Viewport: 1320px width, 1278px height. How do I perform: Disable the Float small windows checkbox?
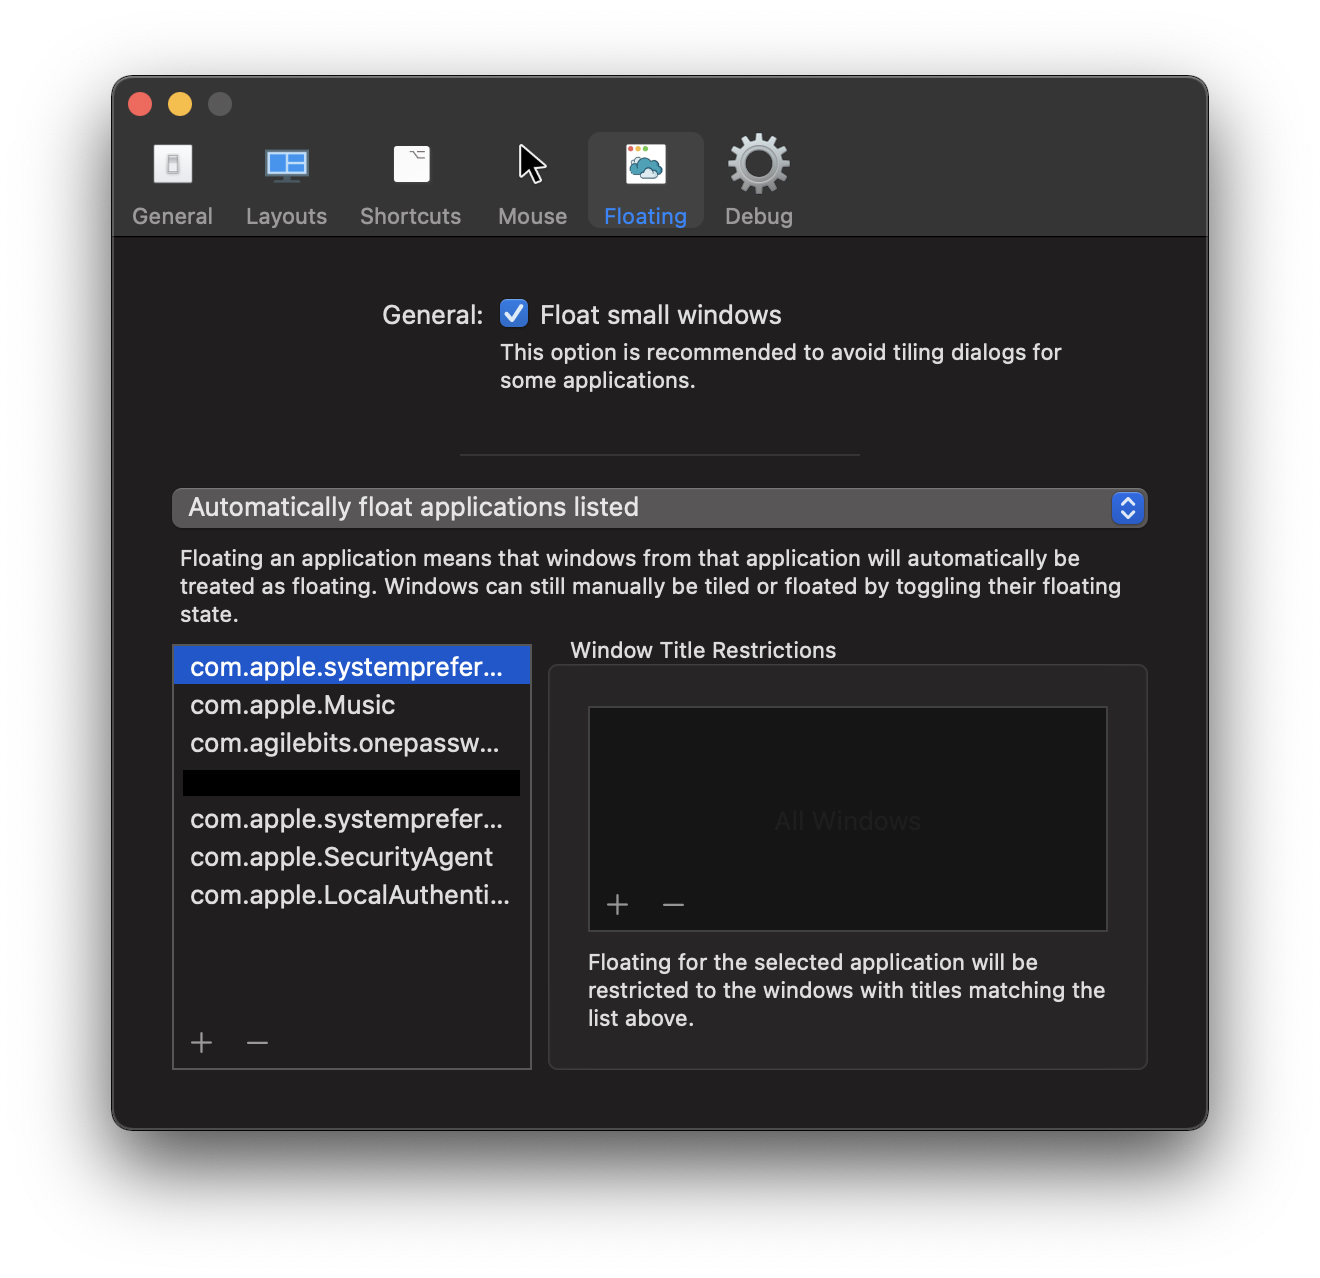click(513, 313)
